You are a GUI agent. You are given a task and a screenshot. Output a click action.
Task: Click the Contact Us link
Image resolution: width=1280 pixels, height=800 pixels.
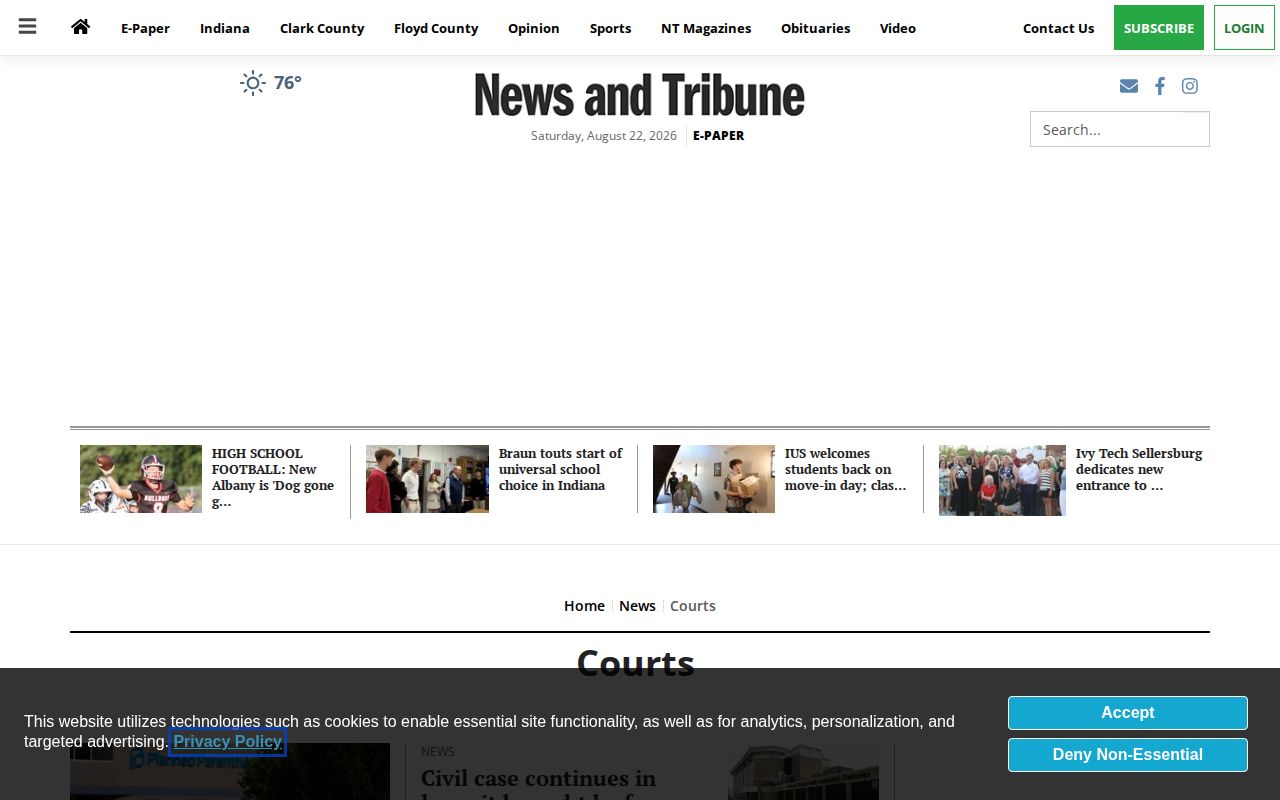coord(1058,28)
